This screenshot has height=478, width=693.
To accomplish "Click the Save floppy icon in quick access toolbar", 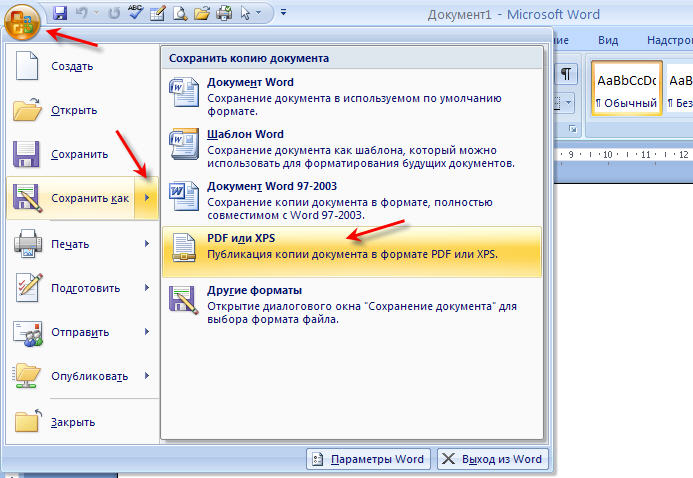I will point(60,13).
